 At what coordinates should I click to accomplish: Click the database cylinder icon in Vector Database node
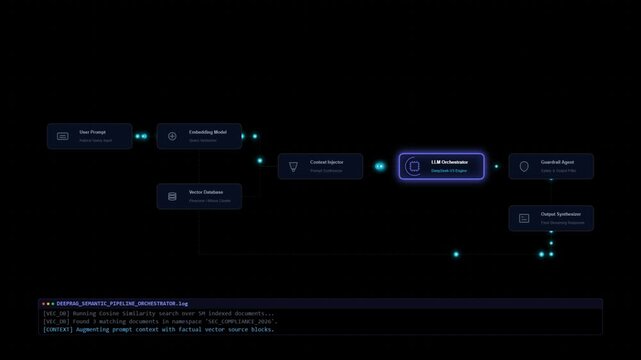(172, 196)
